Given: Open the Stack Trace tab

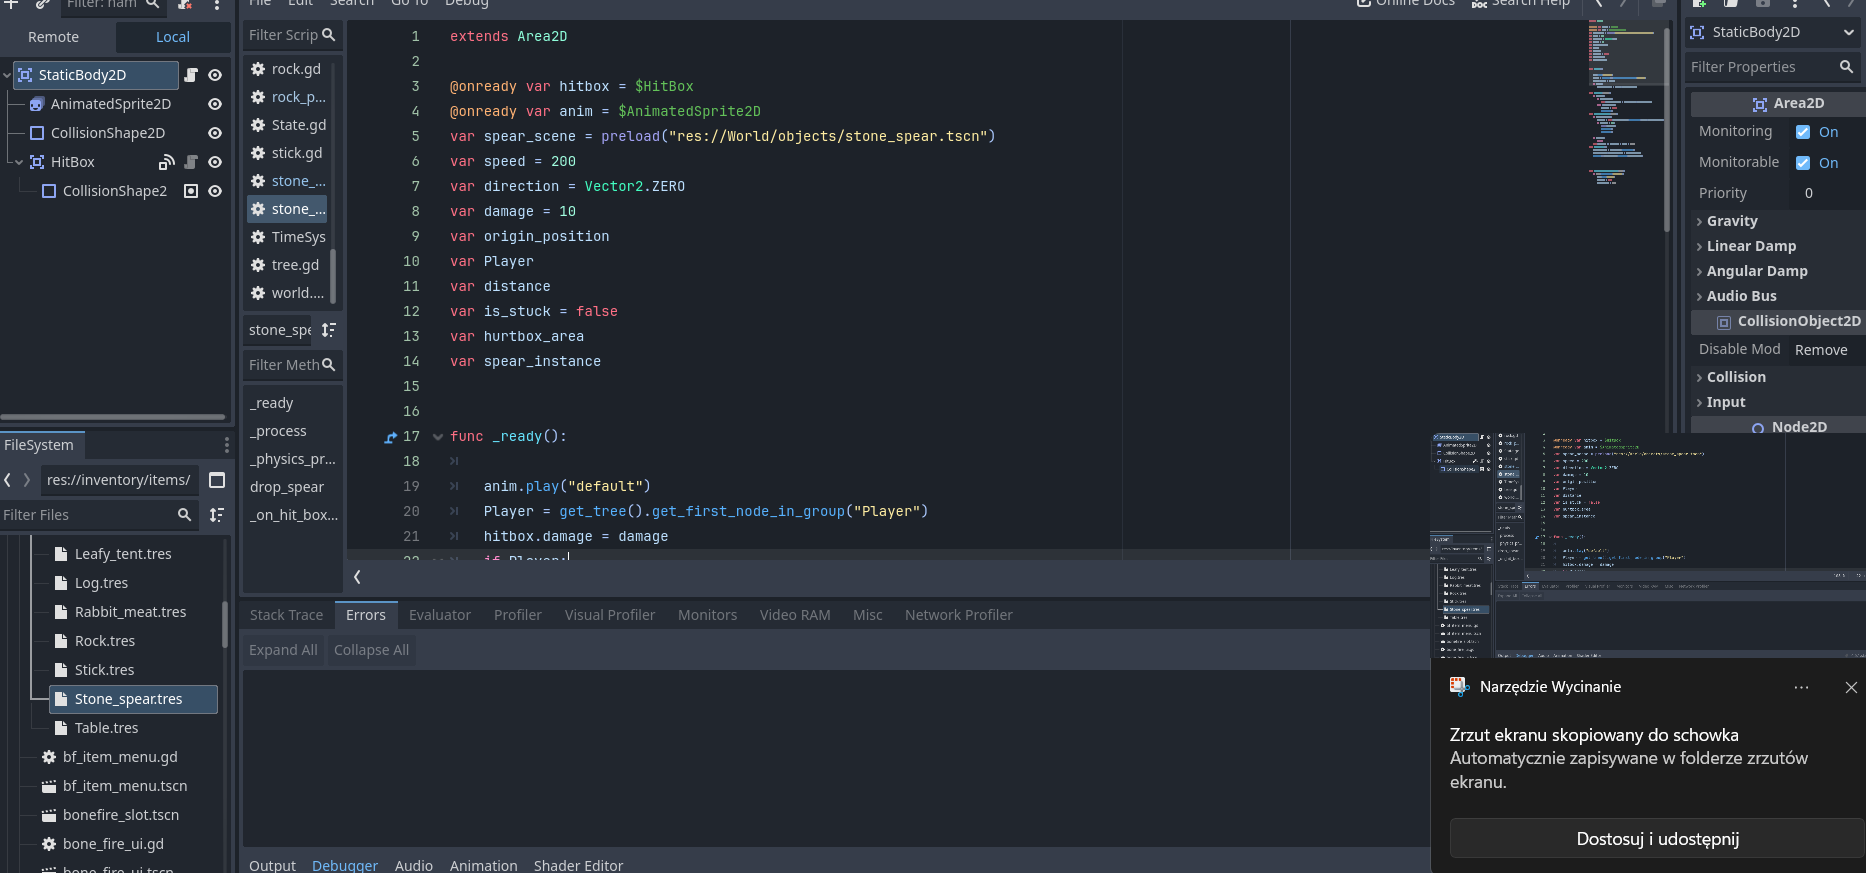Looking at the screenshot, I should tap(286, 615).
